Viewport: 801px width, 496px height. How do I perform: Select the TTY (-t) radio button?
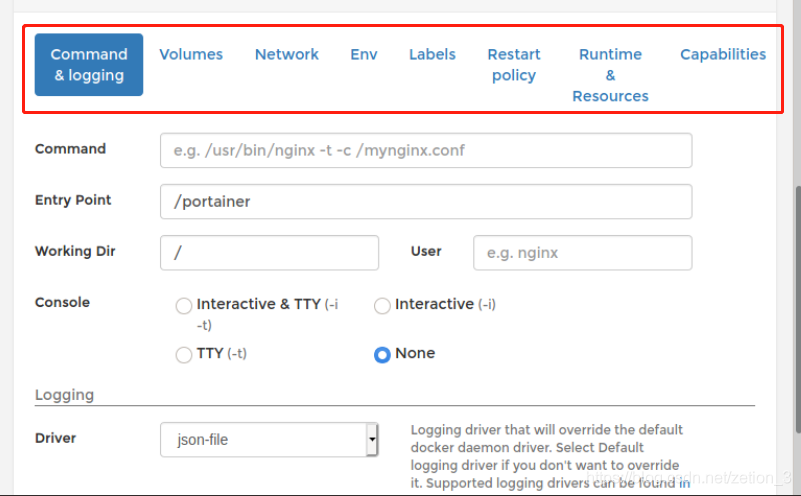pyautogui.click(x=184, y=354)
